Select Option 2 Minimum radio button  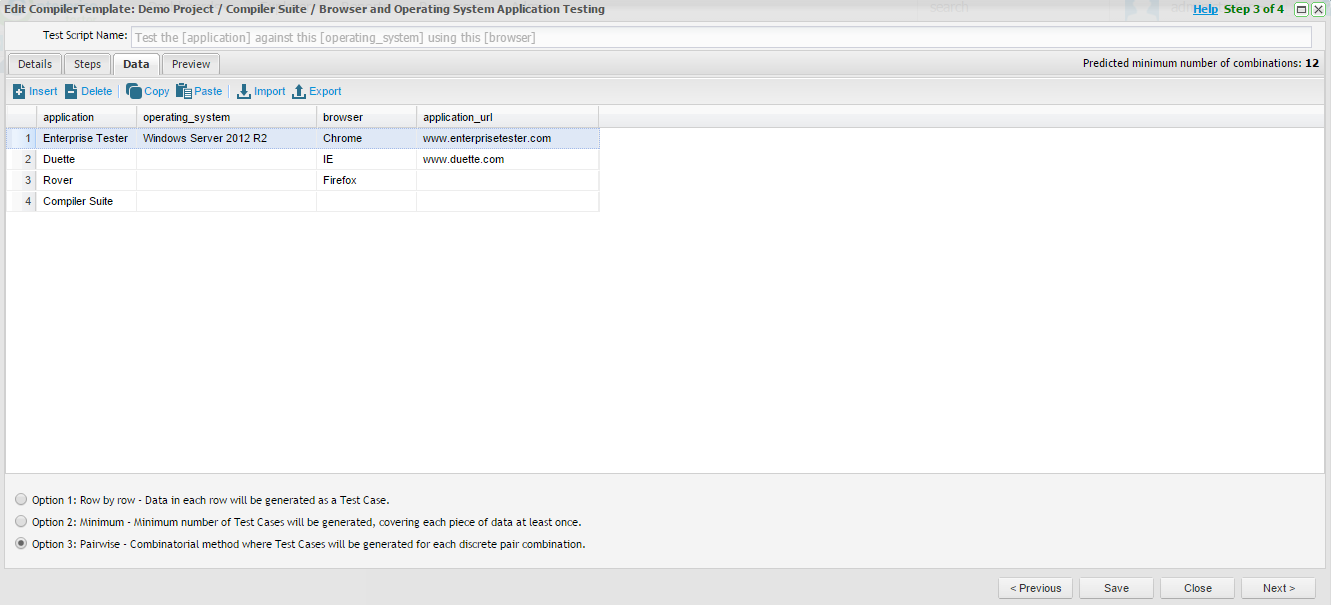(22, 521)
